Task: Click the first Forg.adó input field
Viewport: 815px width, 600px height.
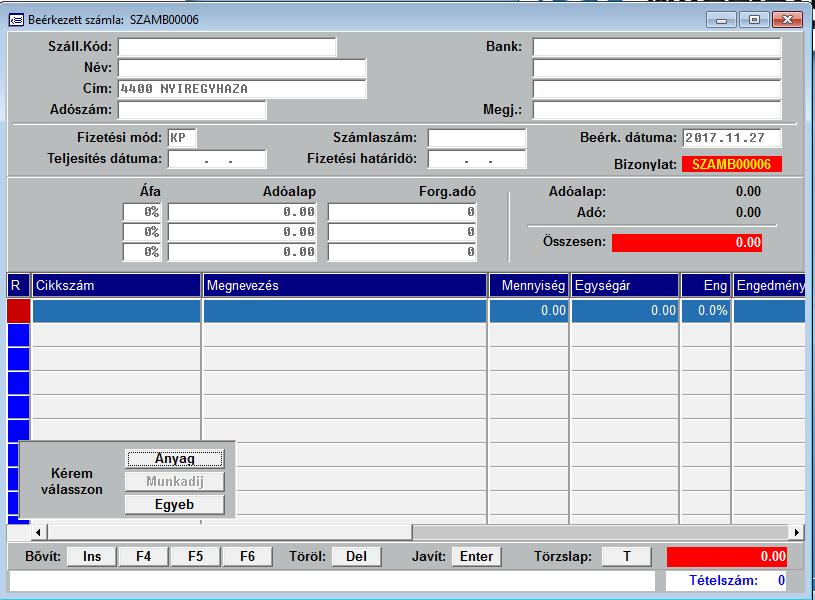Action: [402, 212]
